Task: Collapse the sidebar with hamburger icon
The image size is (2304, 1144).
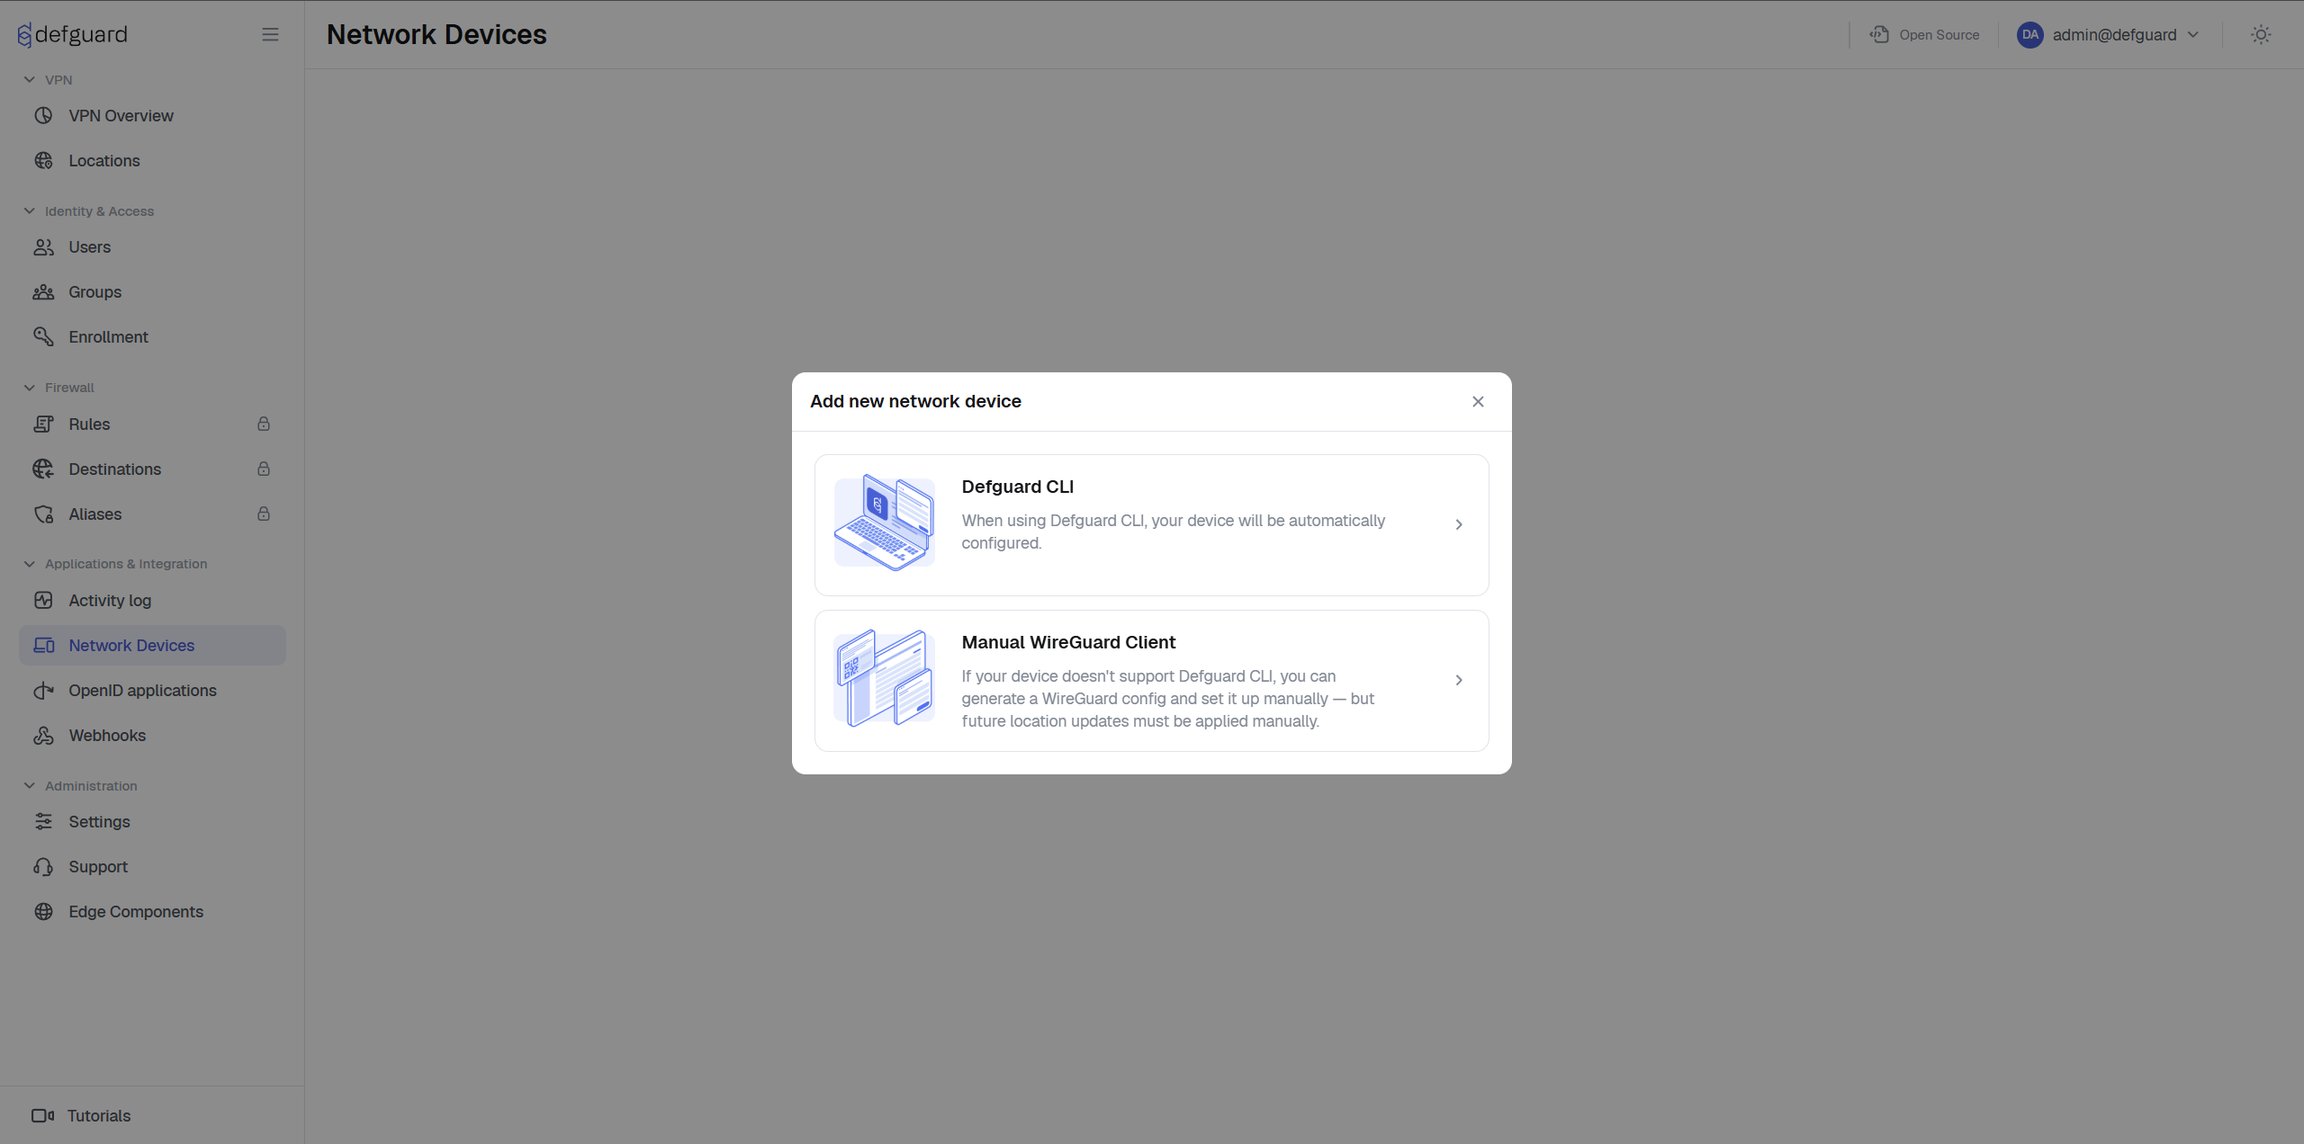Action: click(x=270, y=35)
